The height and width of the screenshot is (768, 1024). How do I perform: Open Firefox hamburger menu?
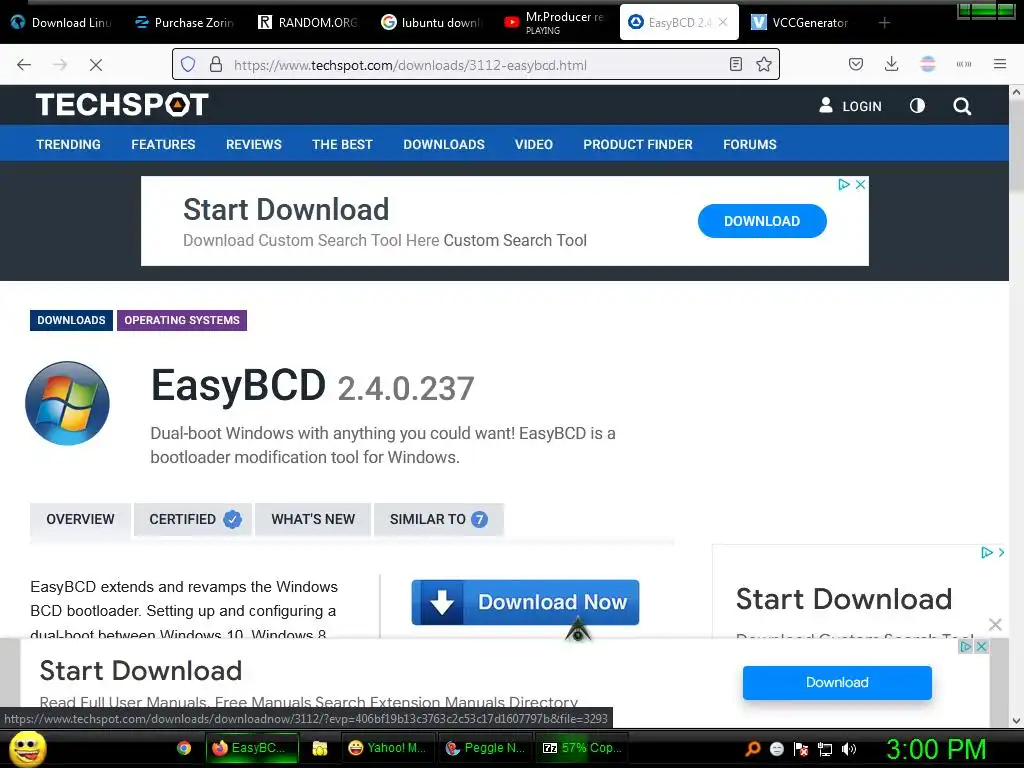(999, 64)
